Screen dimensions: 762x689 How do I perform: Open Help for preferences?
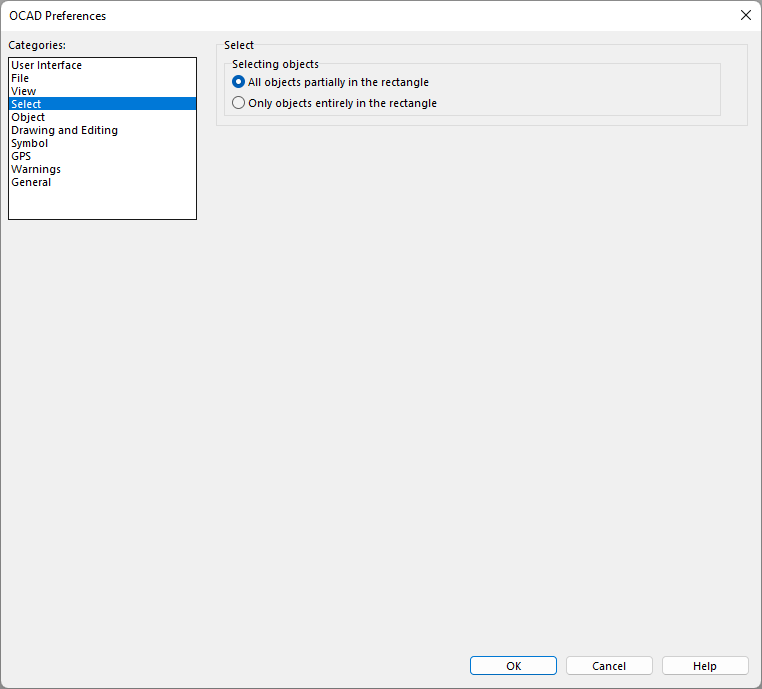coord(705,666)
